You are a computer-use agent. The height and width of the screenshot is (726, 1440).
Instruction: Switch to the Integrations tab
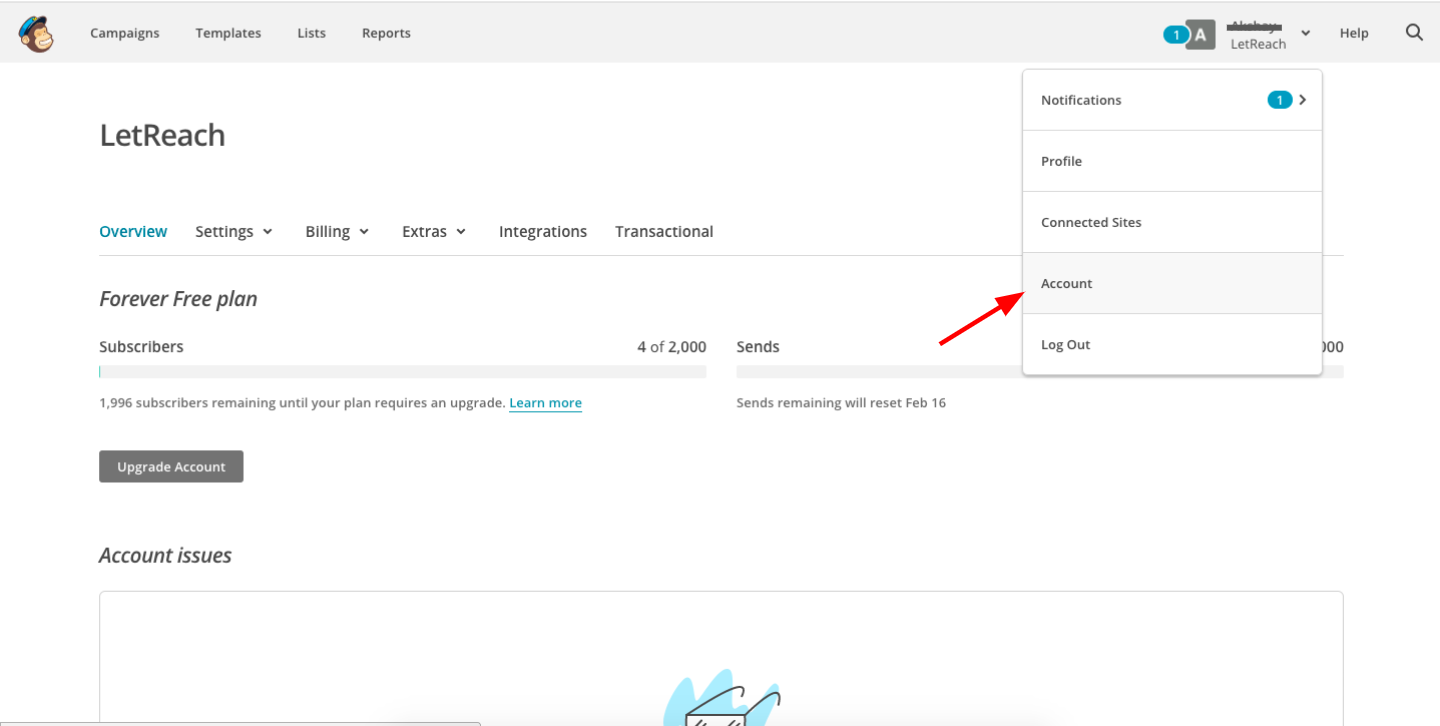pos(543,231)
